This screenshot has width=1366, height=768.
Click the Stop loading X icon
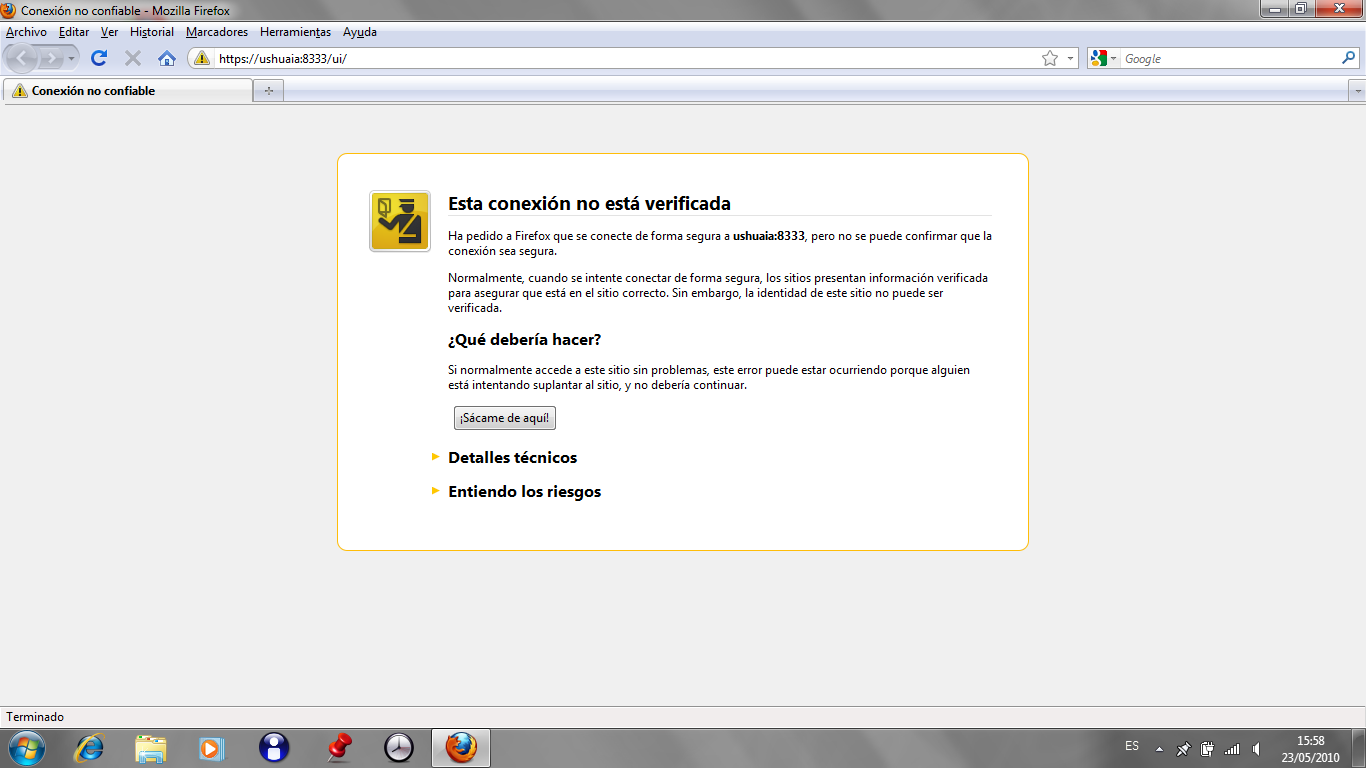pyautogui.click(x=132, y=58)
